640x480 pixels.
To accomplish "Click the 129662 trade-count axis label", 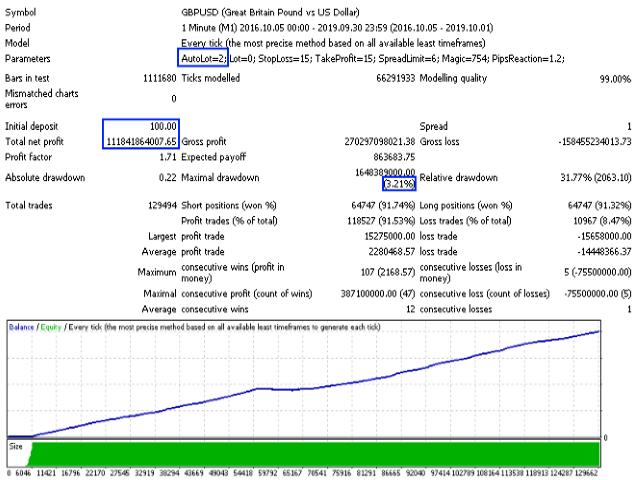I will click(x=586, y=473).
